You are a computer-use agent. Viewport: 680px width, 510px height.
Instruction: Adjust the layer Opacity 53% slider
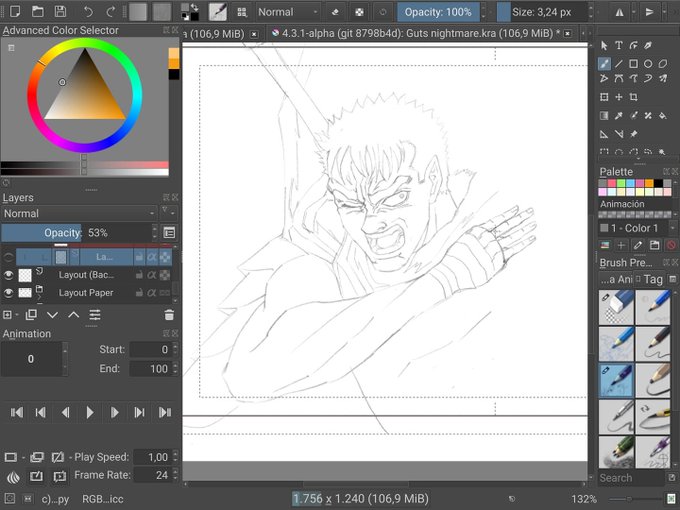point(77,233)
